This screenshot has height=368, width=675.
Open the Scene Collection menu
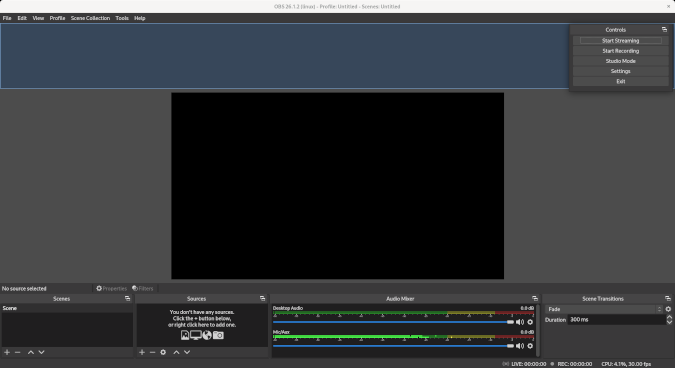click(x=90, y=18)
